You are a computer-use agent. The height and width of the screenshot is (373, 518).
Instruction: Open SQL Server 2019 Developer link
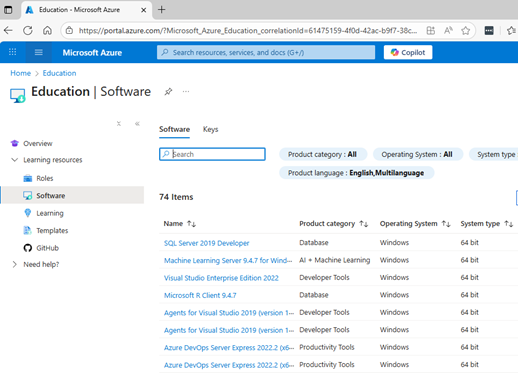click(206, 243)
